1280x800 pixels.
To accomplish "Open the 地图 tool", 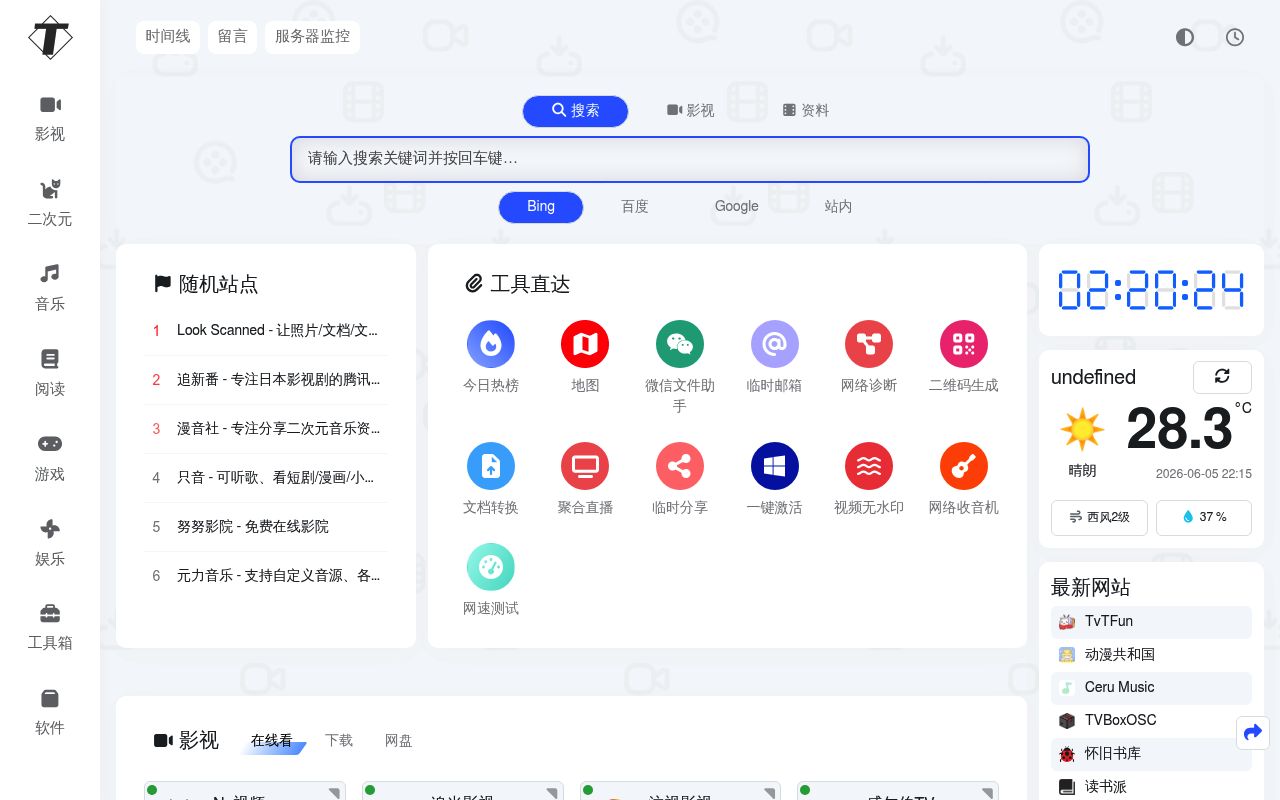I will point(585,357).
